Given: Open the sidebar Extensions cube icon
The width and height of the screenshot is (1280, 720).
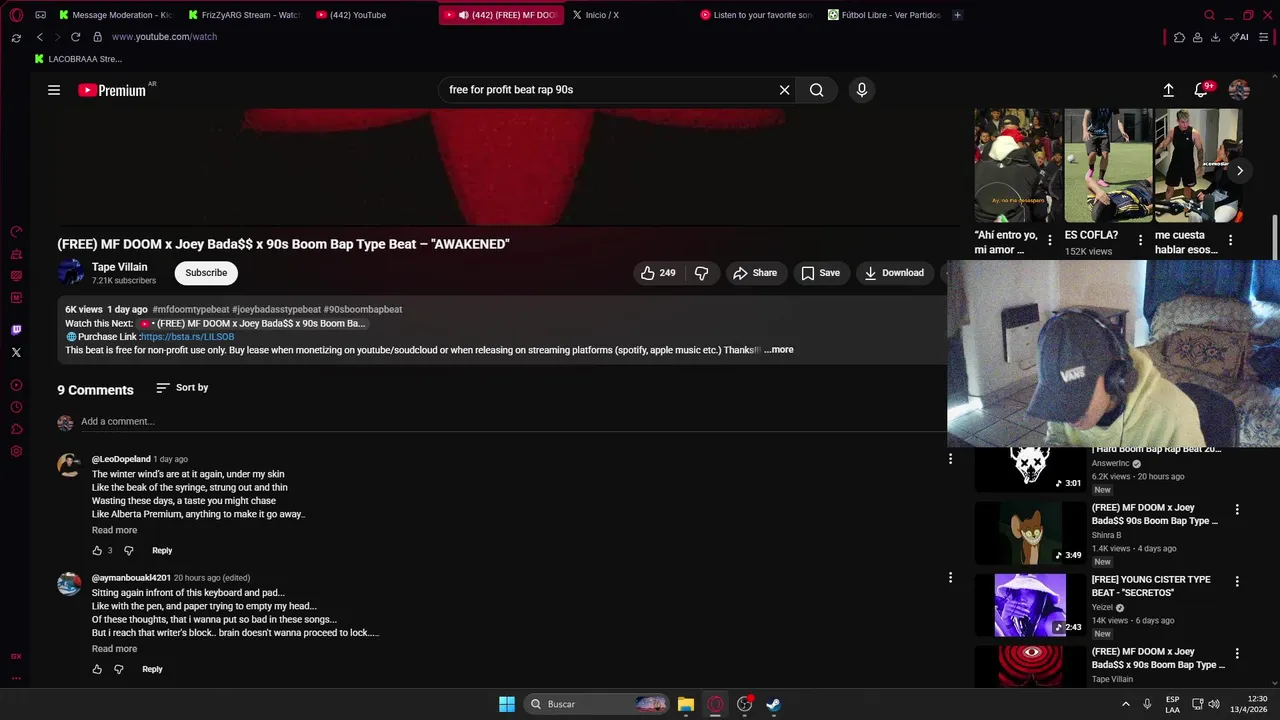Looking at the screenshot, I should click(16, 429).
